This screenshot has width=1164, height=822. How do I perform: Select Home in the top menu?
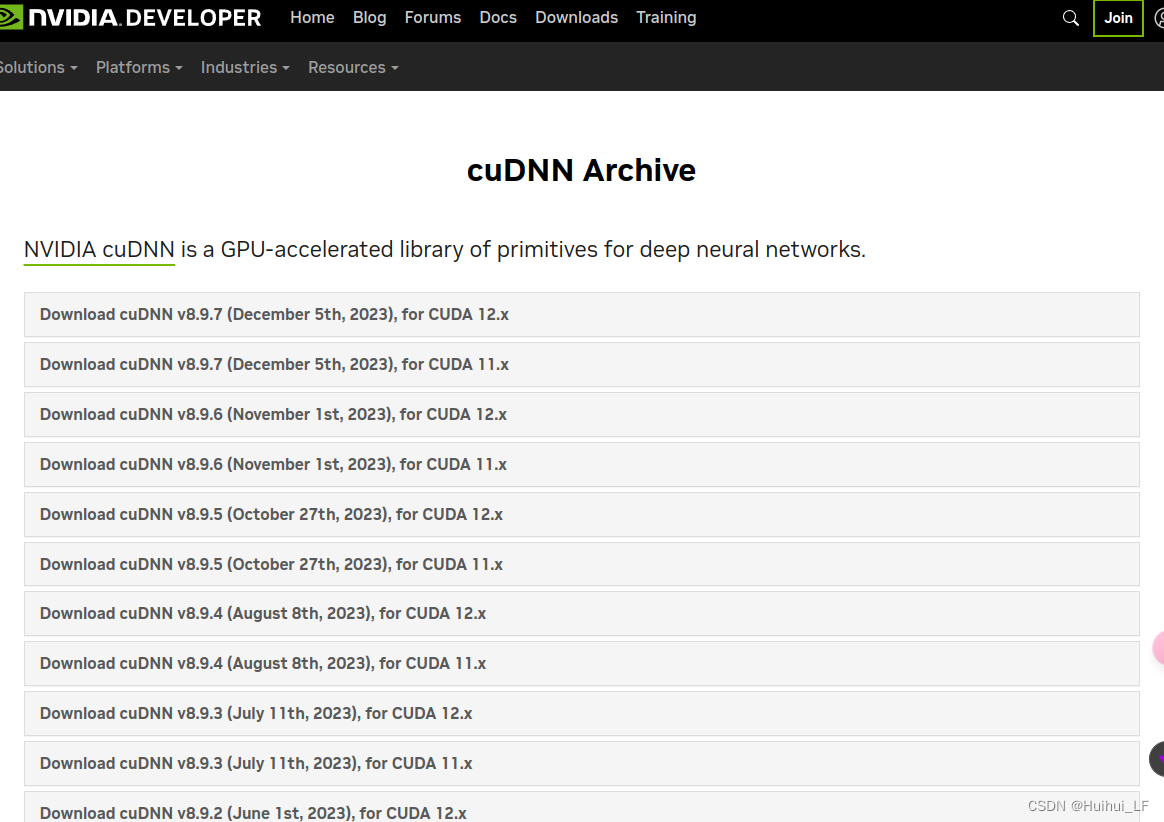312,17
